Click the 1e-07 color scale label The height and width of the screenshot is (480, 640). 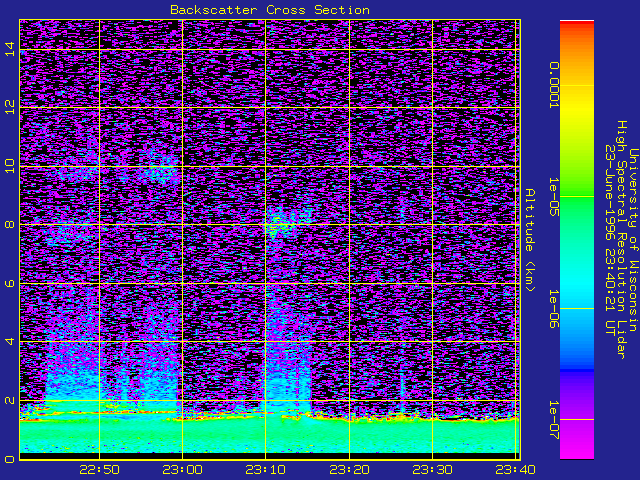[553, 420]
